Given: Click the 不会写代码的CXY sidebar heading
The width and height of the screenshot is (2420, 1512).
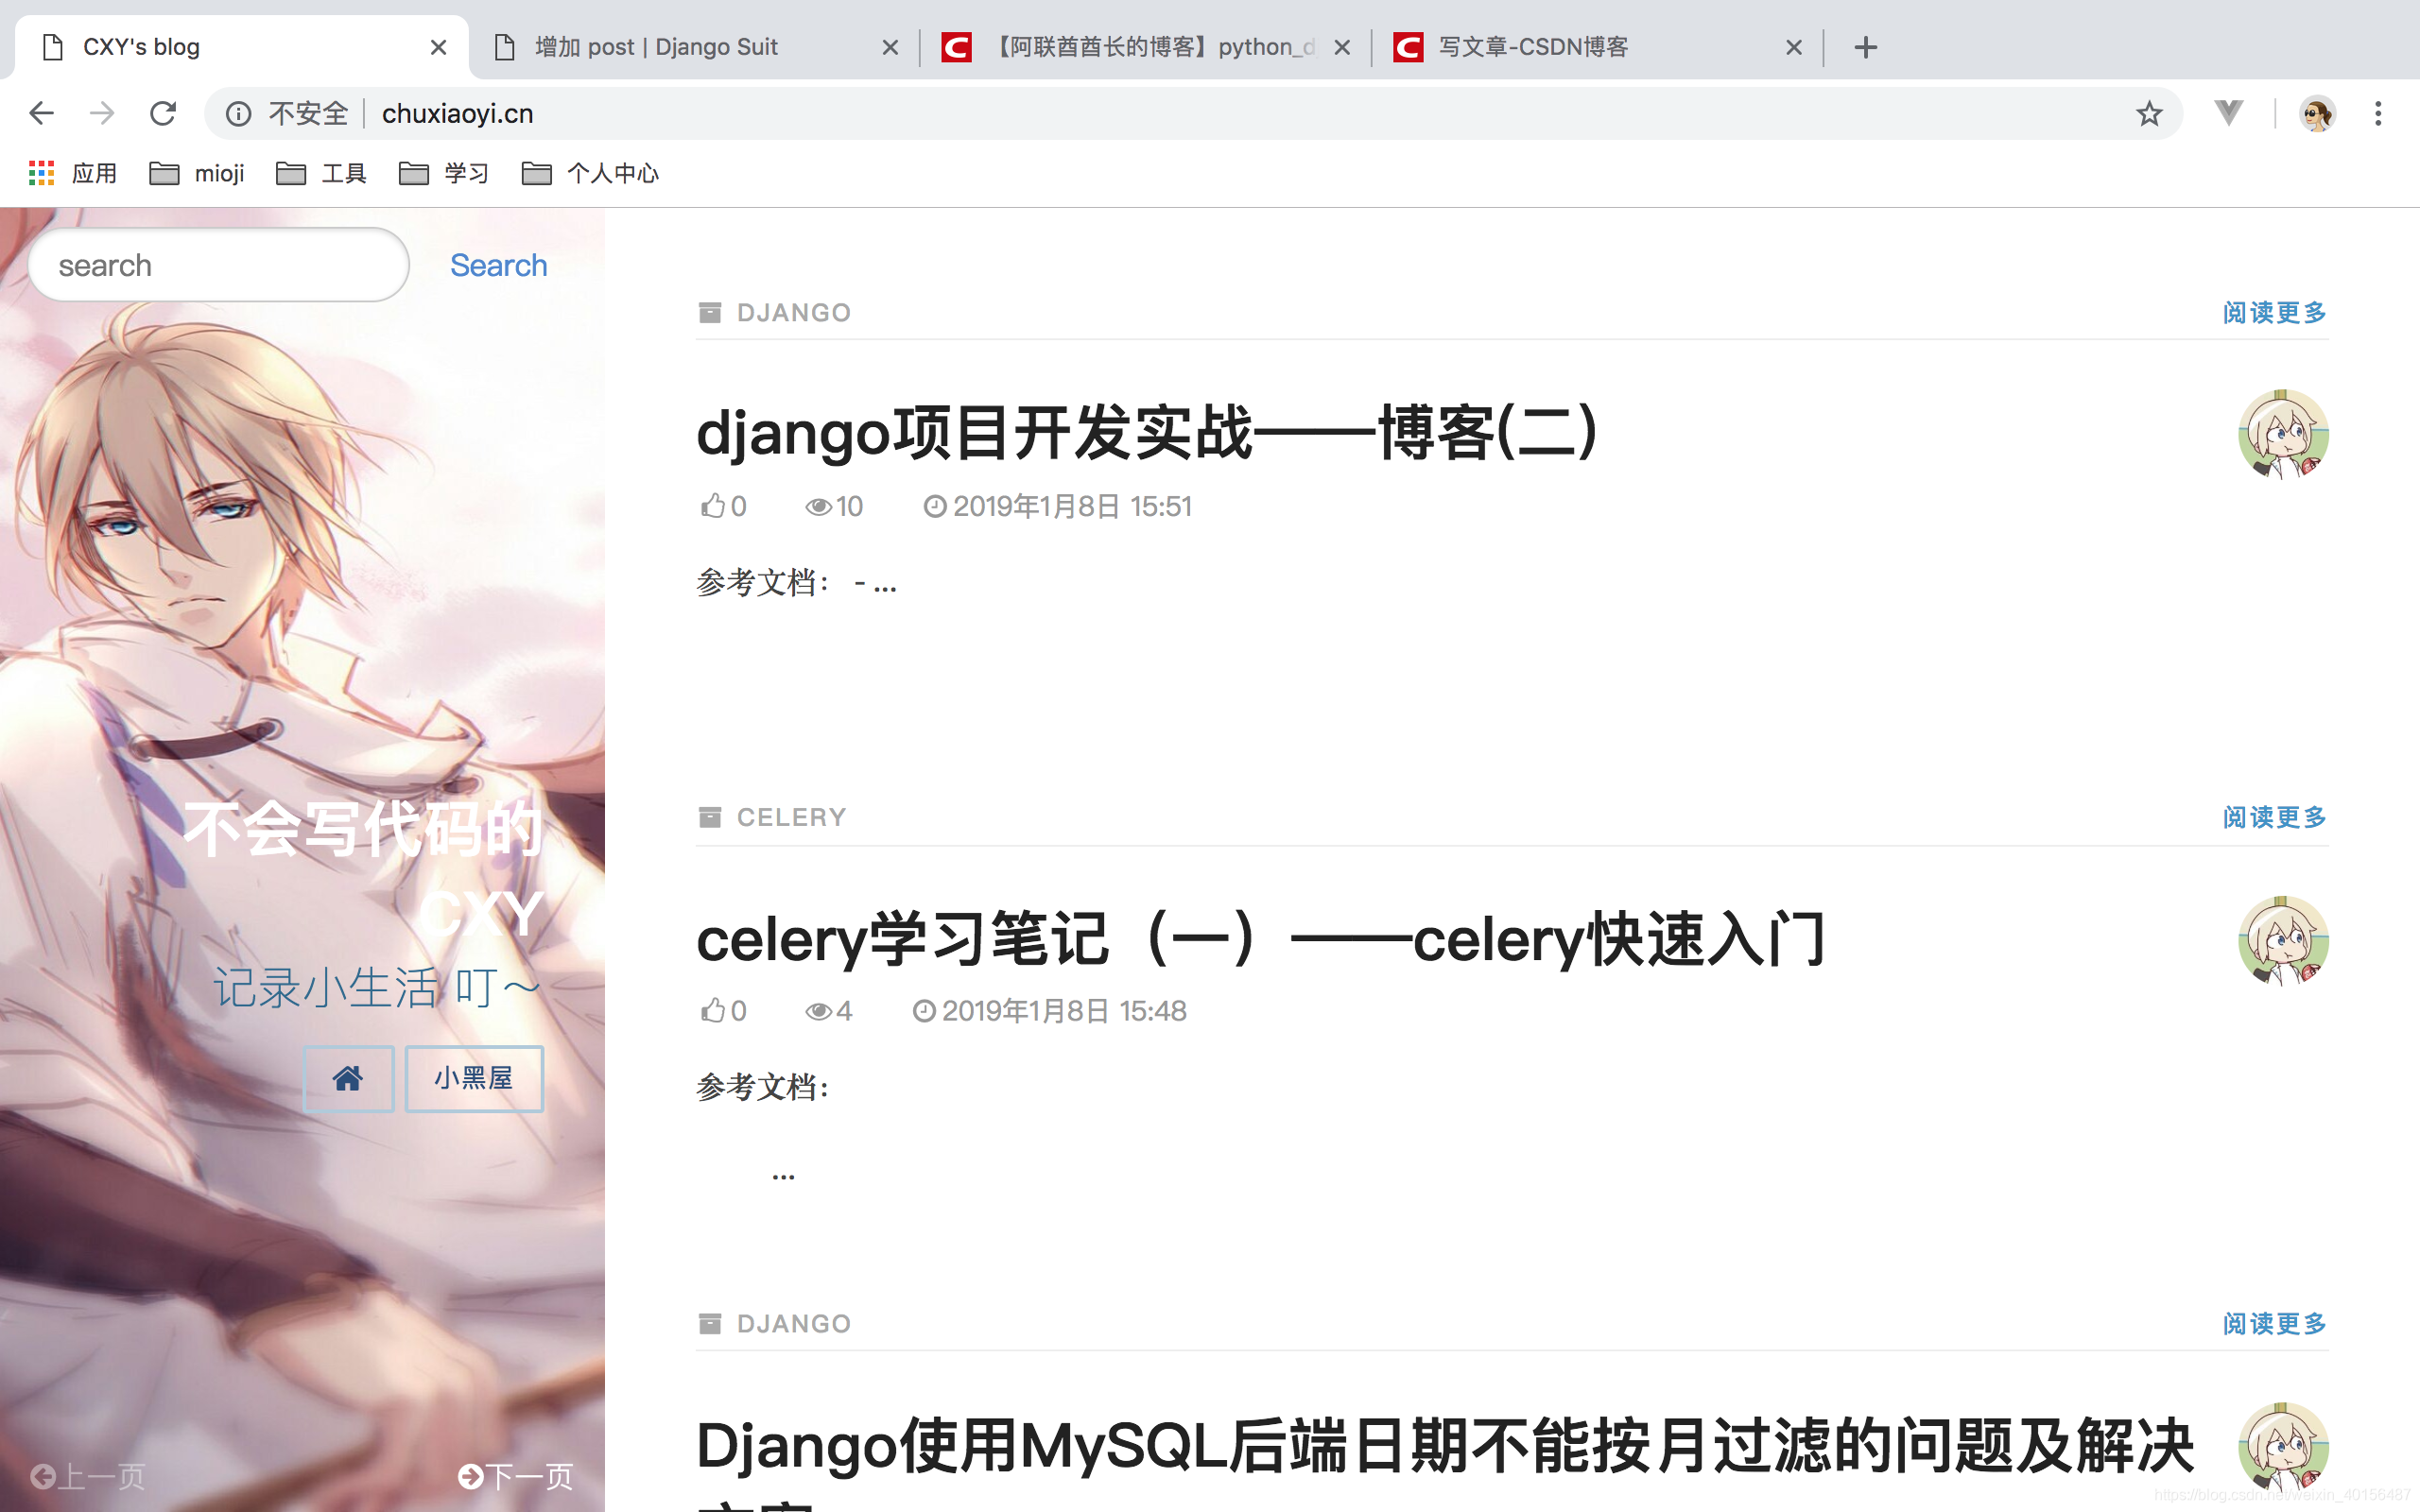Looking at the screenshot, I should (364, 870).
